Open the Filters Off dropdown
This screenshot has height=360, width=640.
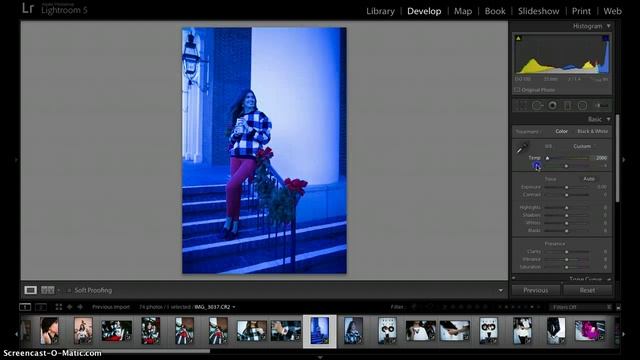tap(580, 307)
